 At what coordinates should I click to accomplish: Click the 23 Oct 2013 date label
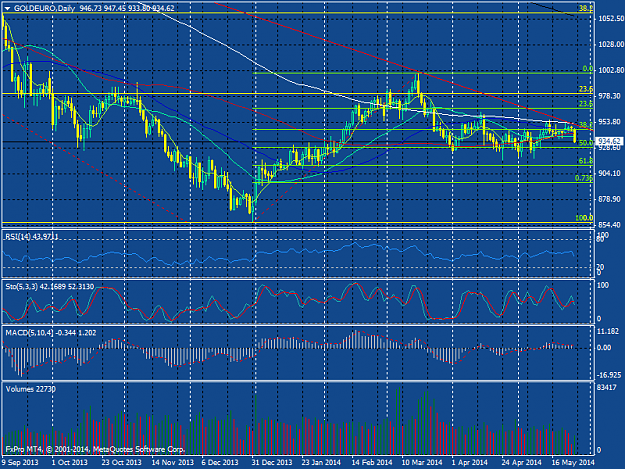coord(121,463)
